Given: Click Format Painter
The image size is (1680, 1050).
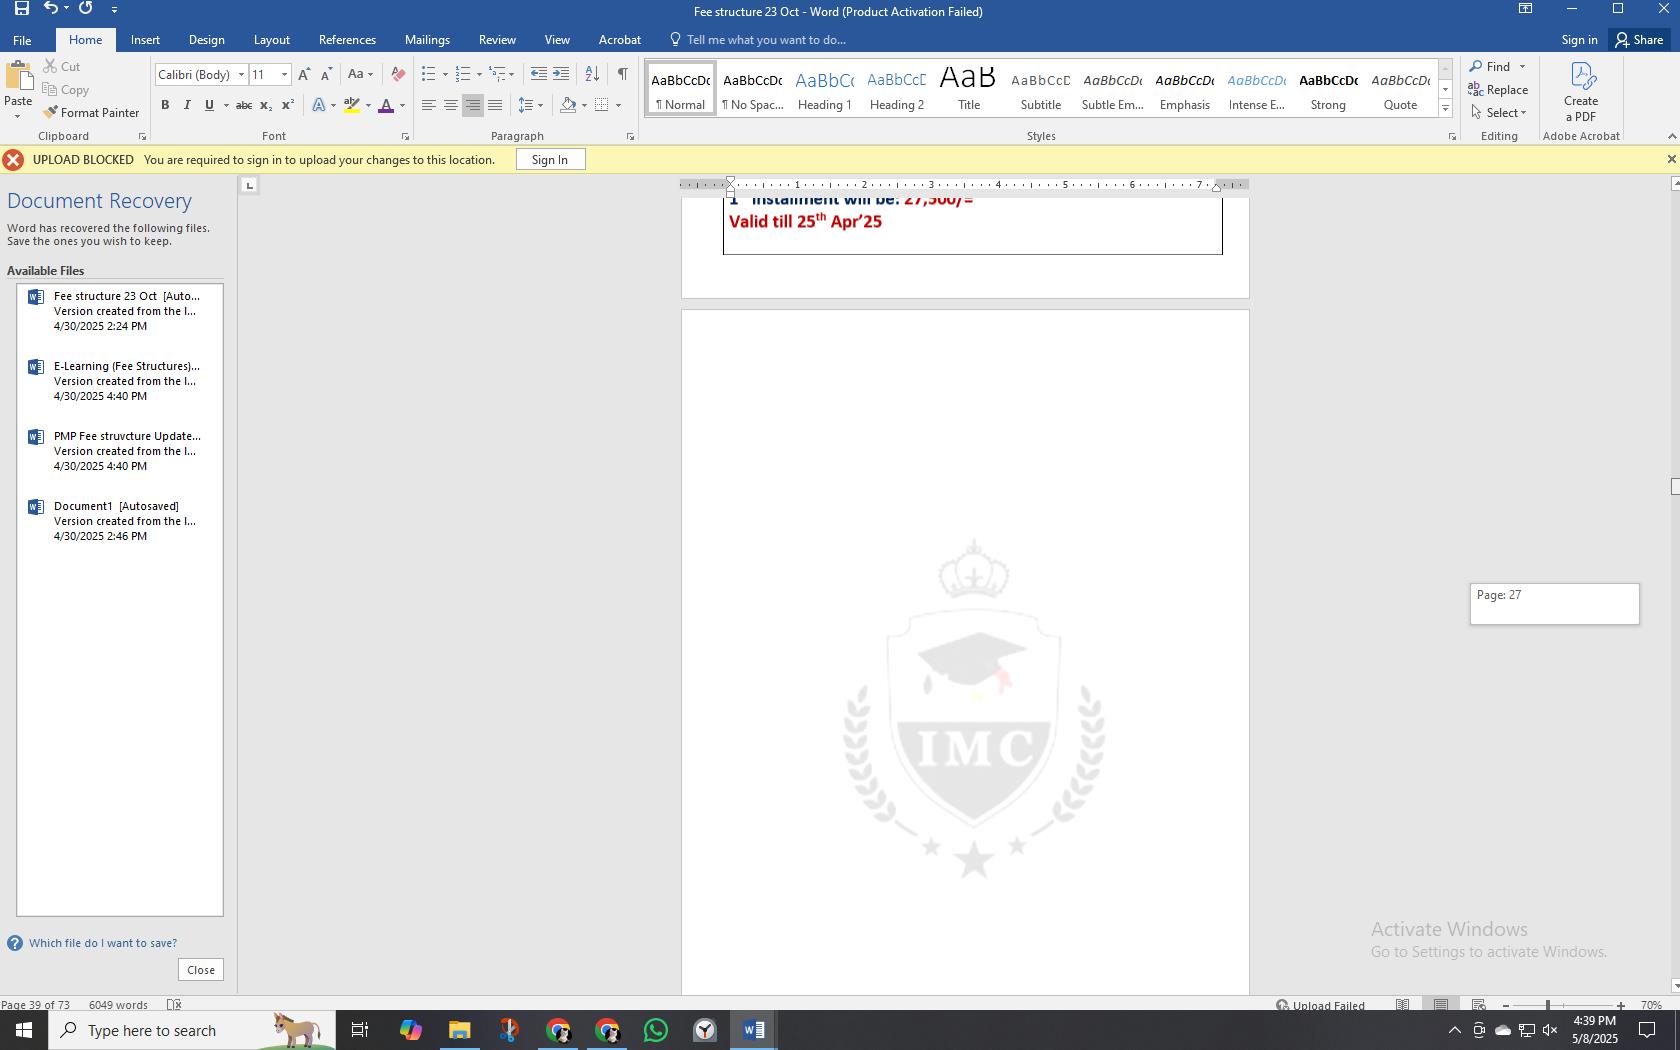Looking at the screenshot, I should pos(90,113).
